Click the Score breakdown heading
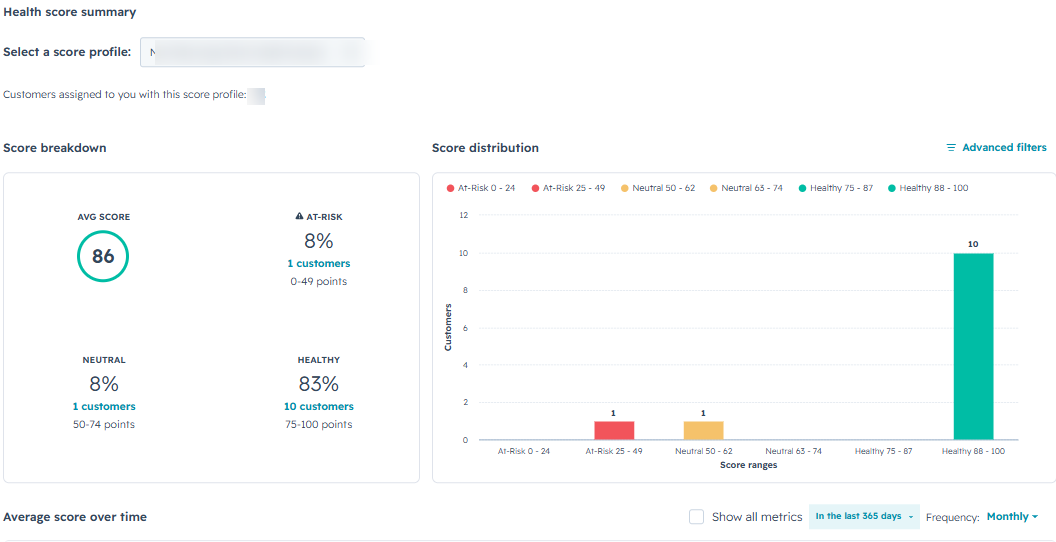This screenshot has width=1056, height=542. pos(55,147)
